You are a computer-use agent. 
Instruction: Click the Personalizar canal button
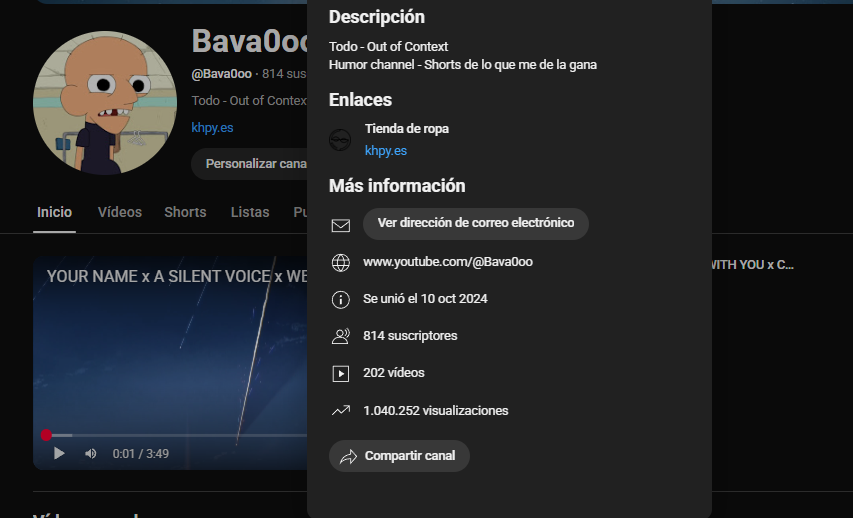coord(249,164)
